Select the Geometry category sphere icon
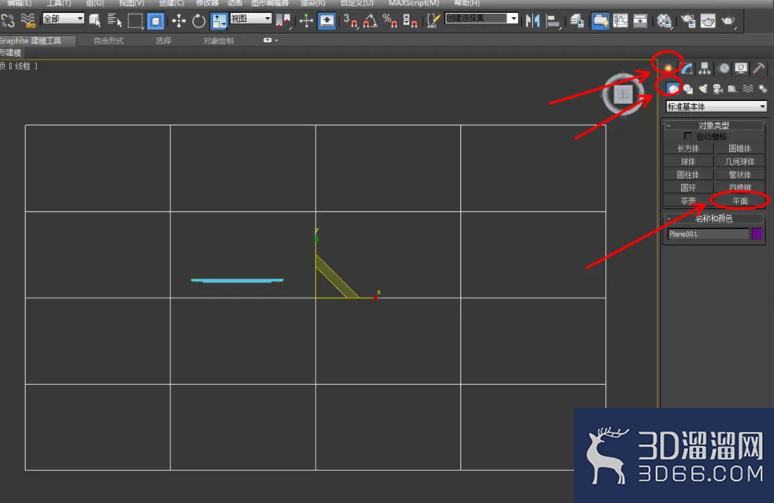The height and width of the screenshot is (503, 774). [x=673, y=89]
